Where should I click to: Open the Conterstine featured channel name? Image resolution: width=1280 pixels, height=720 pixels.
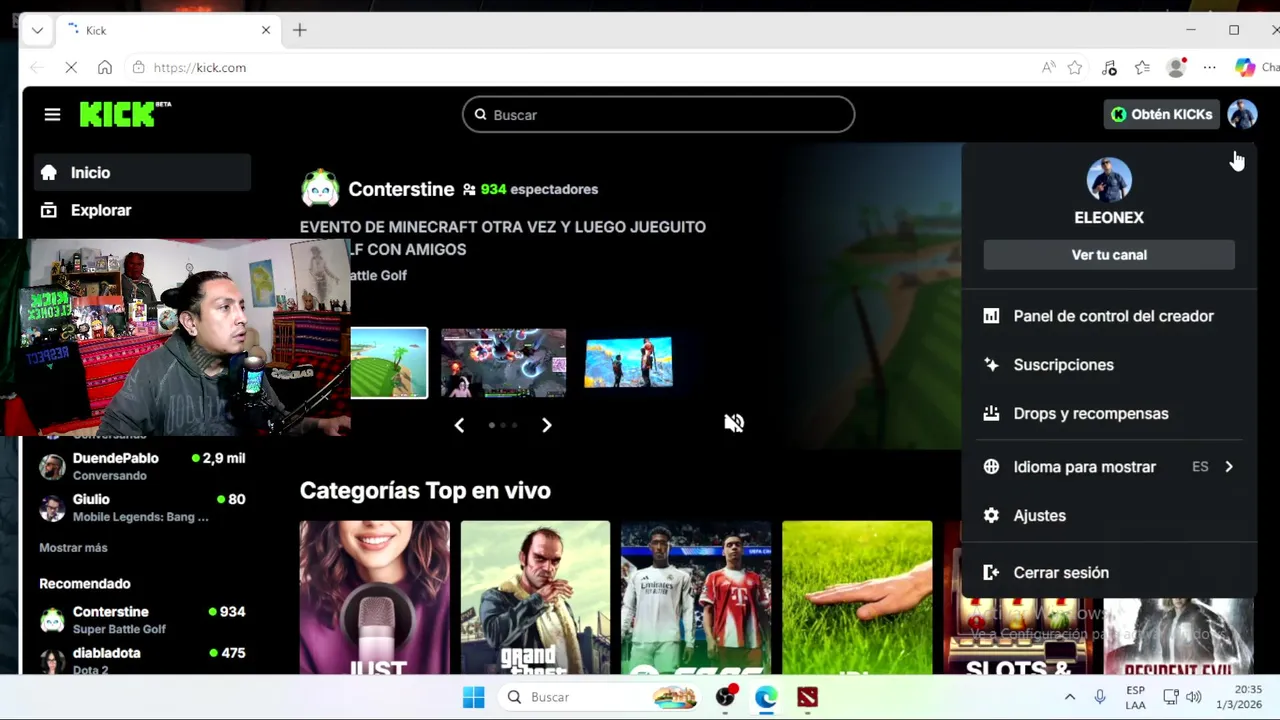(x=401, y=189)
